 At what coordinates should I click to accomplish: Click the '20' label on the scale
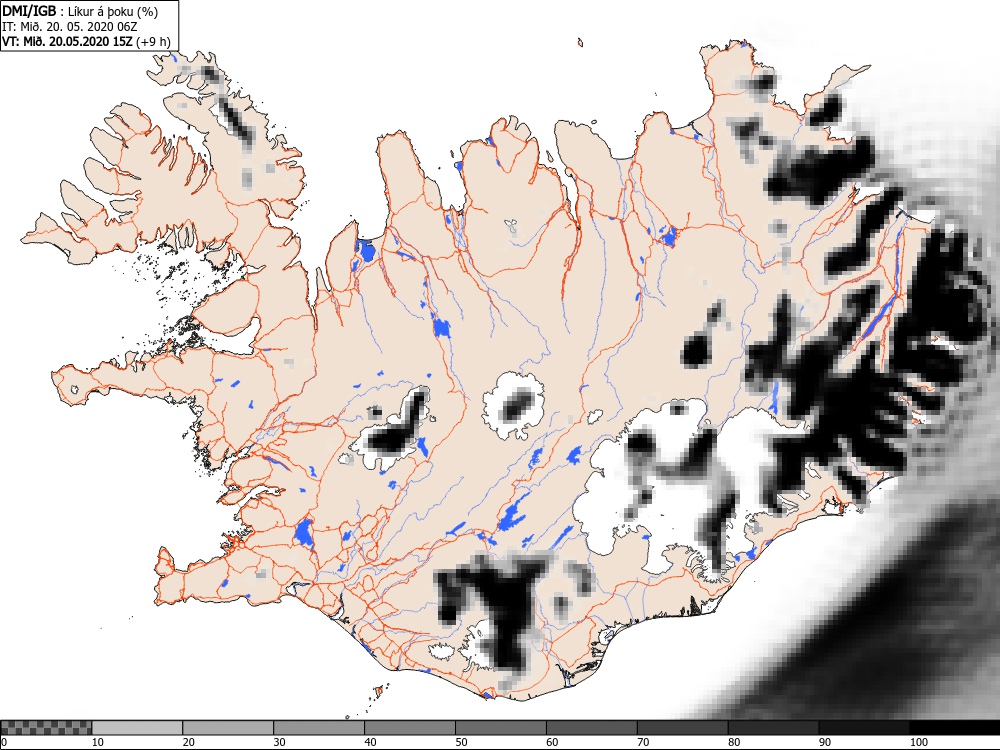coord(189,742)
